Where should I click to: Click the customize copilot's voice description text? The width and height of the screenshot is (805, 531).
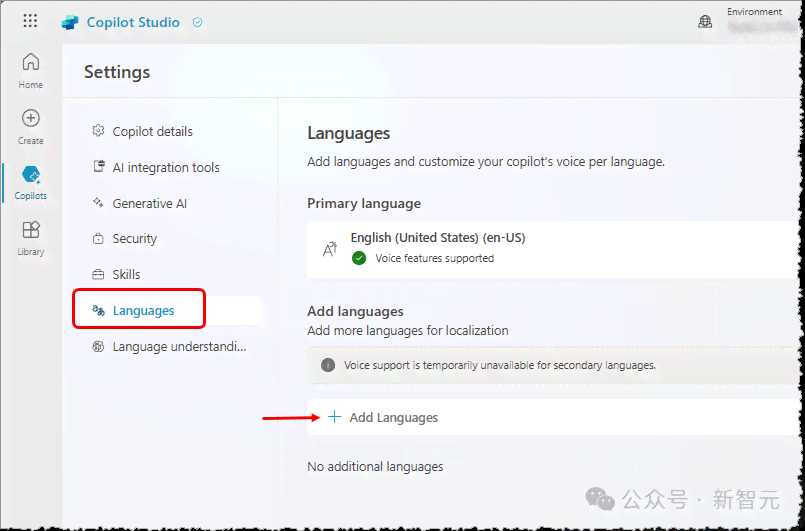click(486, 162)
